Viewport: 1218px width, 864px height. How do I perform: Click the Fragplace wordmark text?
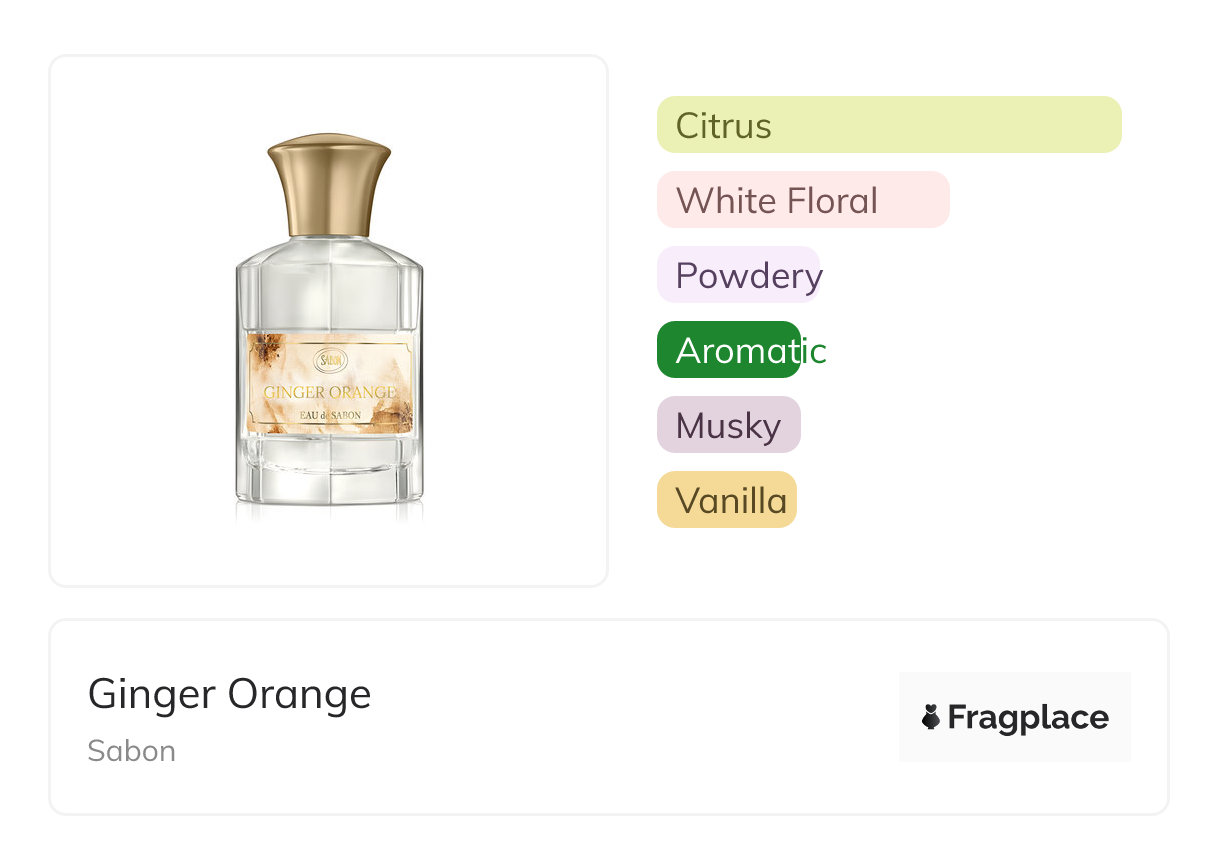click(x=1028, y=717)
